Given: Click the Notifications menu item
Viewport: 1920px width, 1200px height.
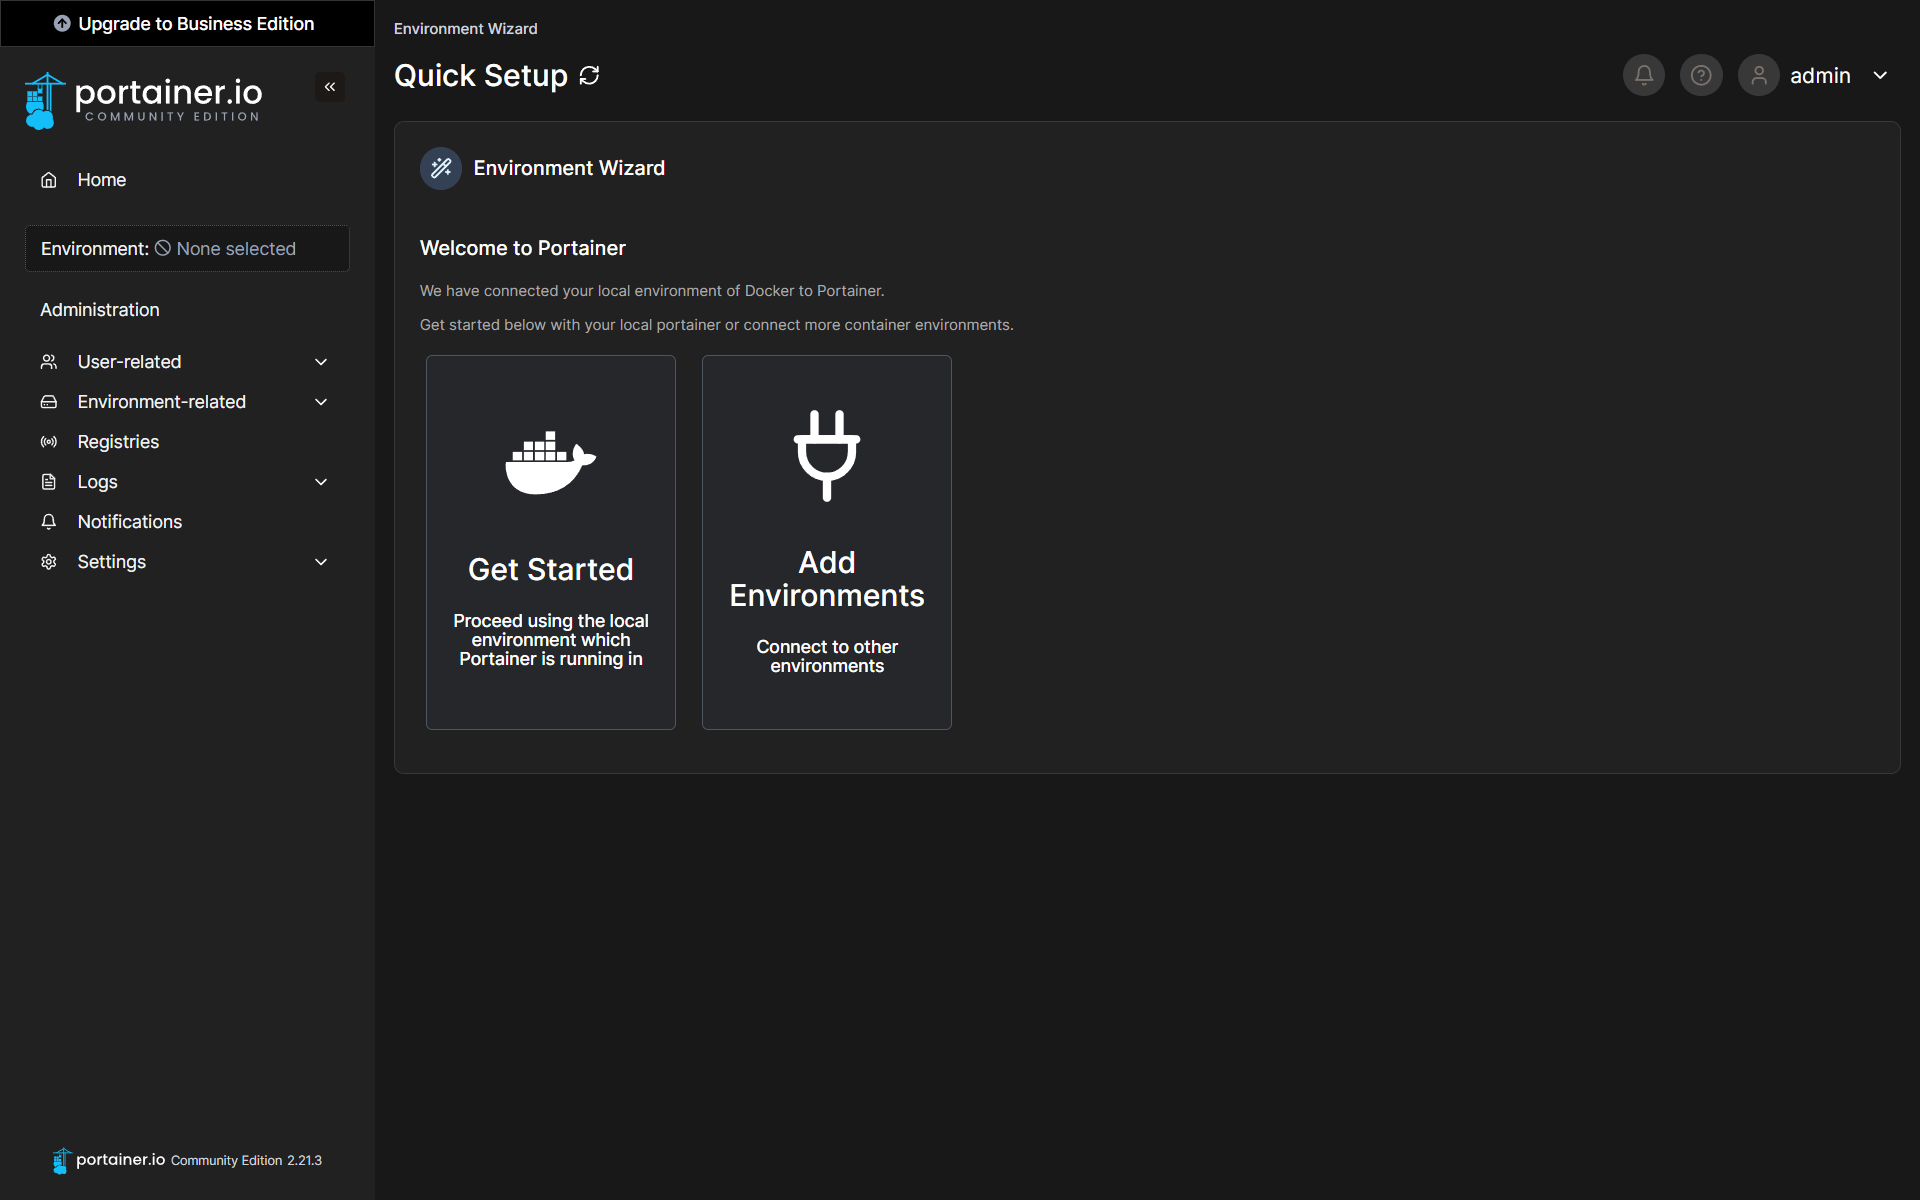Looking at the screenshot, I should [x=129, y=521].
